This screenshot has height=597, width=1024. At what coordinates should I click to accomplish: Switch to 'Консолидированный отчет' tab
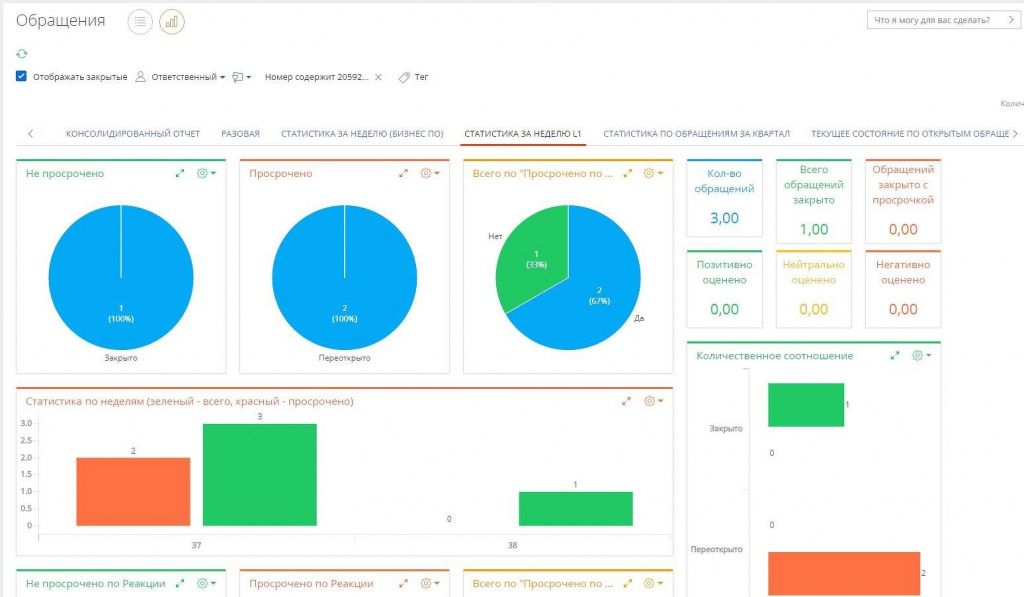(x=133, y=133)
